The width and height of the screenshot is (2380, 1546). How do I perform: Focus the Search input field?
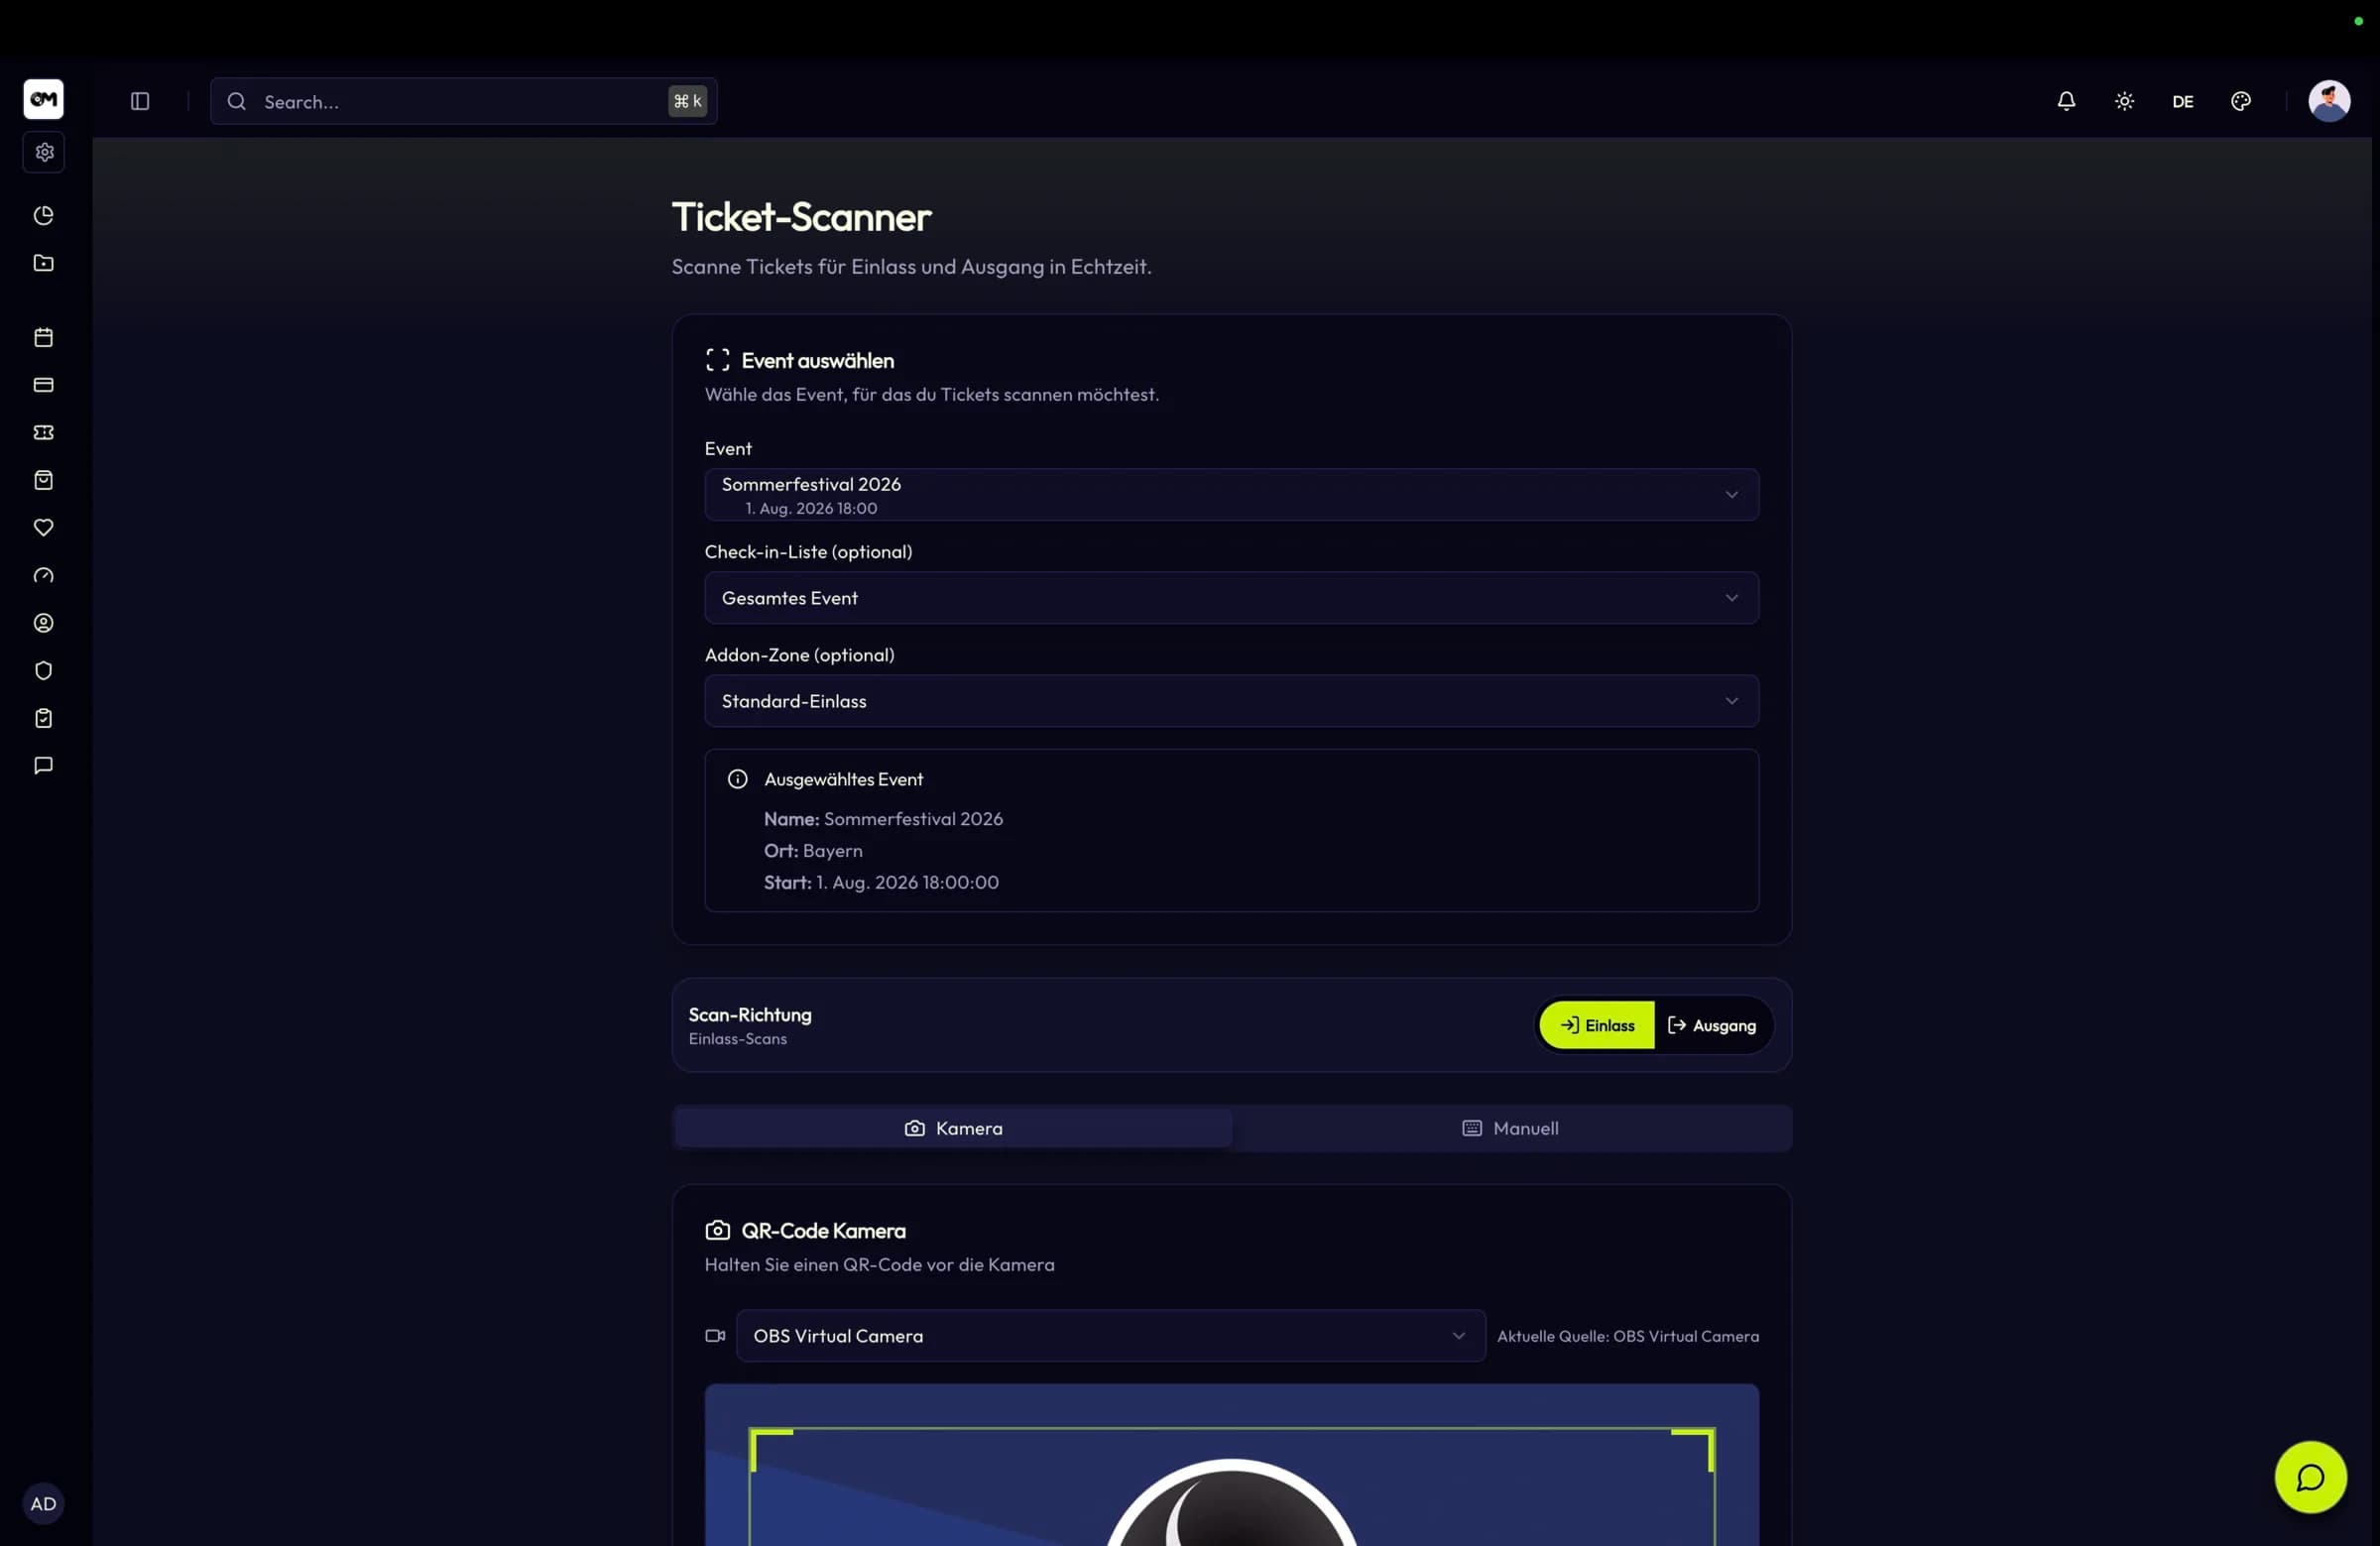click(463, 101)
